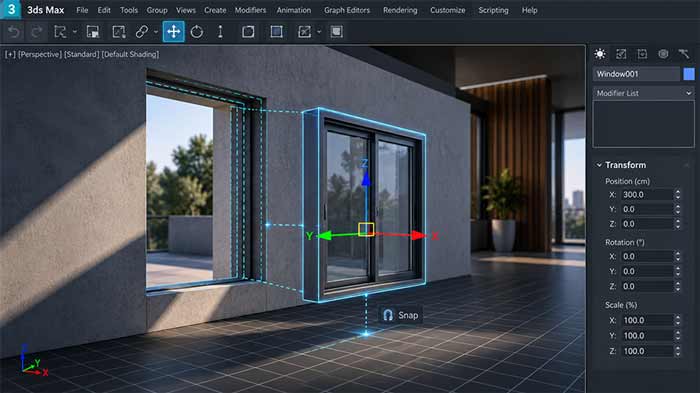Activate the Select and Move tool
This screenshot has height=393, width=700.
coord(174,32)
